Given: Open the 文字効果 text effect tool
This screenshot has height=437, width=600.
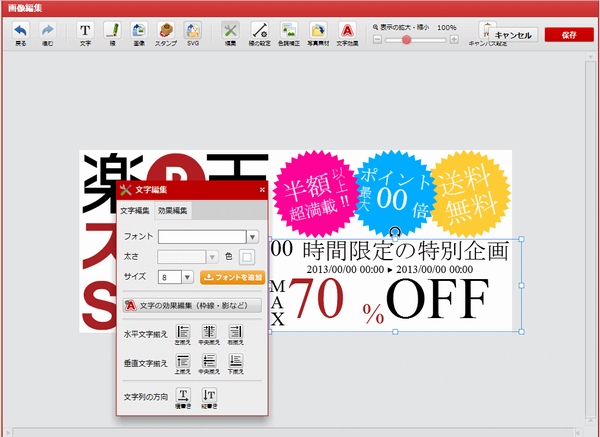Looking at the screenshot, I should pos(346,32).
